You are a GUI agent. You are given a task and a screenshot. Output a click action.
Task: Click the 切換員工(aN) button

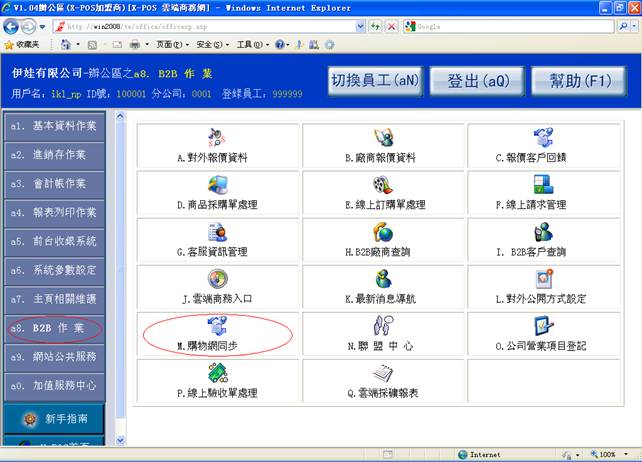[x=376, y=80]
